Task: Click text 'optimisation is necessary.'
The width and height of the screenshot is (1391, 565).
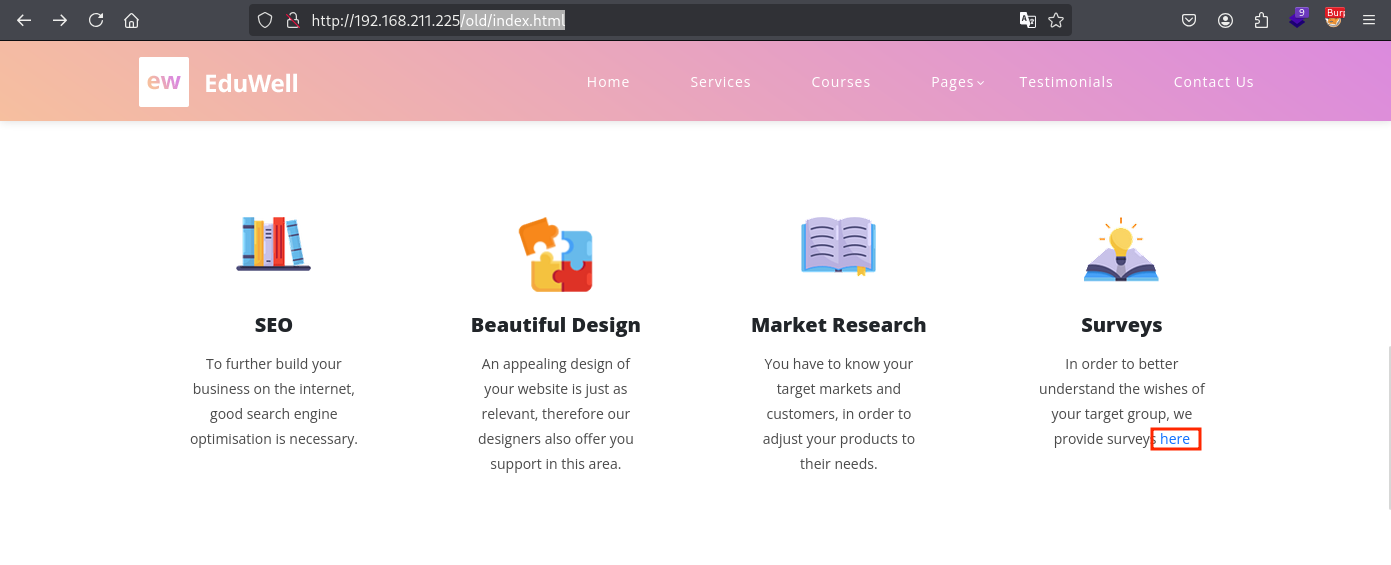Action: pyautogui.click(x=274, y=439)
